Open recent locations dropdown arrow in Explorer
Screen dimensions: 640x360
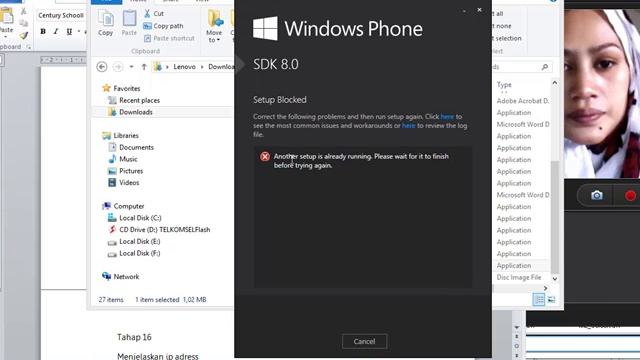click(131, 67)
